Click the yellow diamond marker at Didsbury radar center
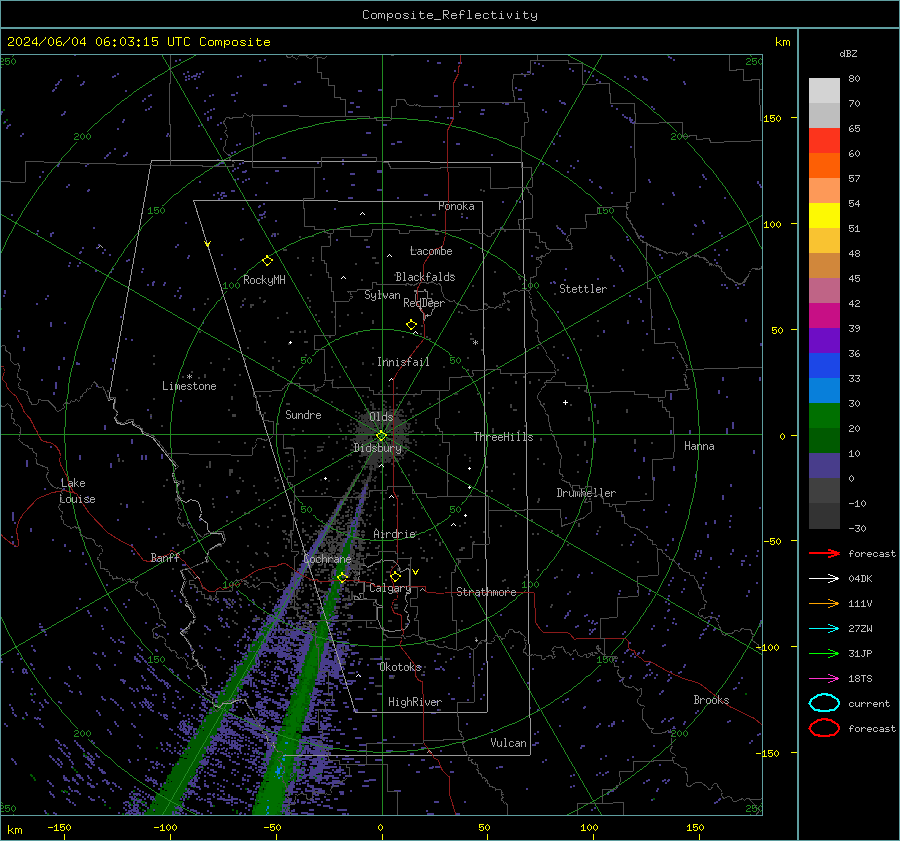Screen dimensions: 900x841 click(381, 436)
